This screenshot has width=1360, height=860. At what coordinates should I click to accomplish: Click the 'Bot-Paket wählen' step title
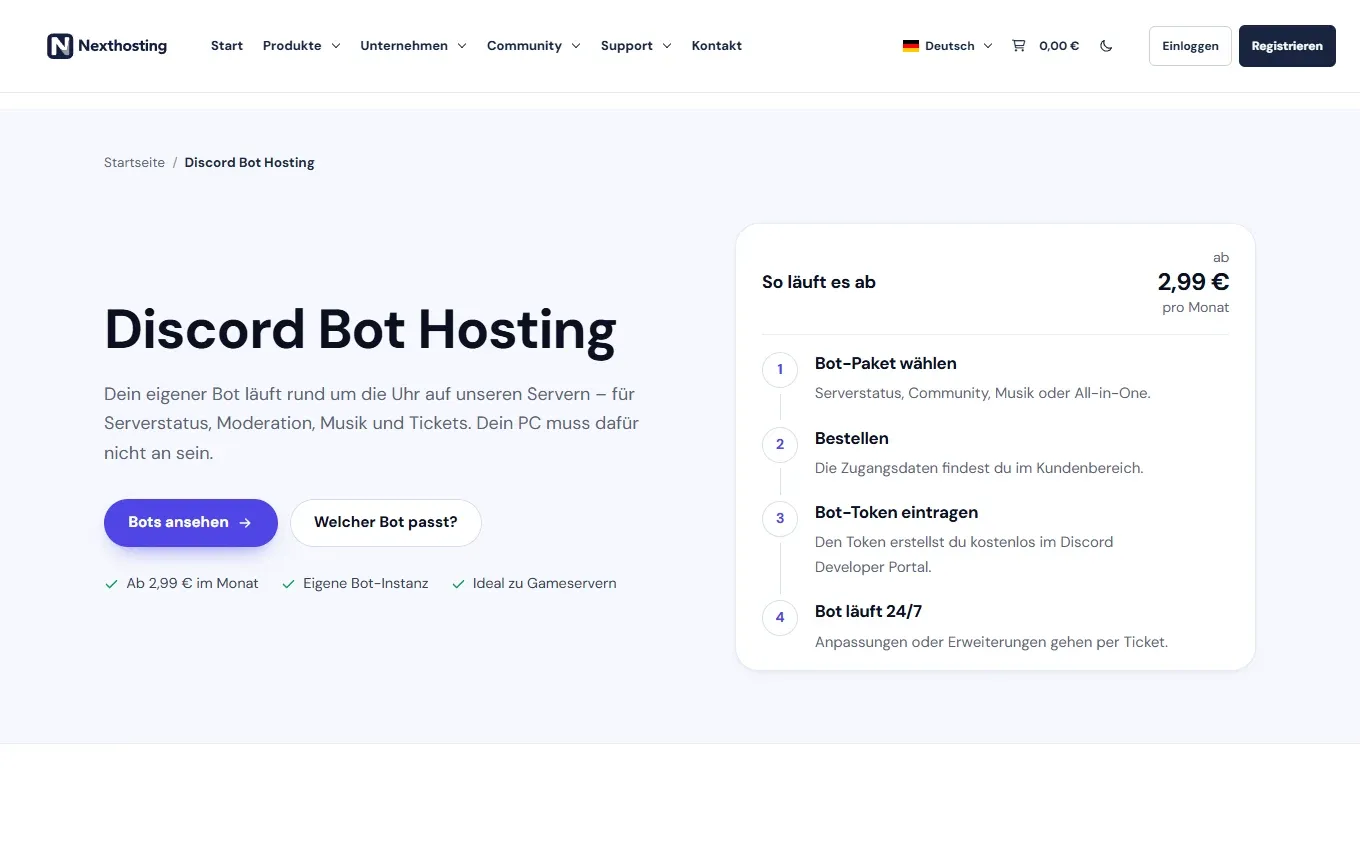coord(886,364)
